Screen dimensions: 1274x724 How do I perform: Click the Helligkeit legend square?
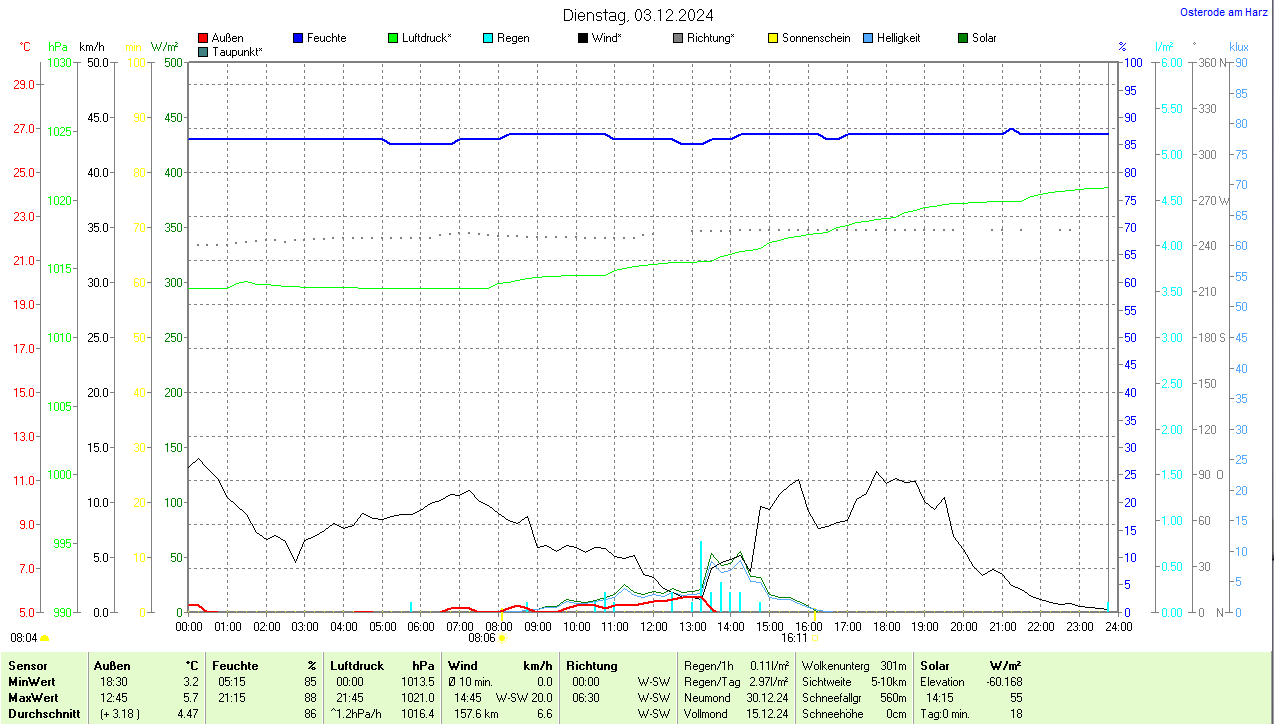868,38
